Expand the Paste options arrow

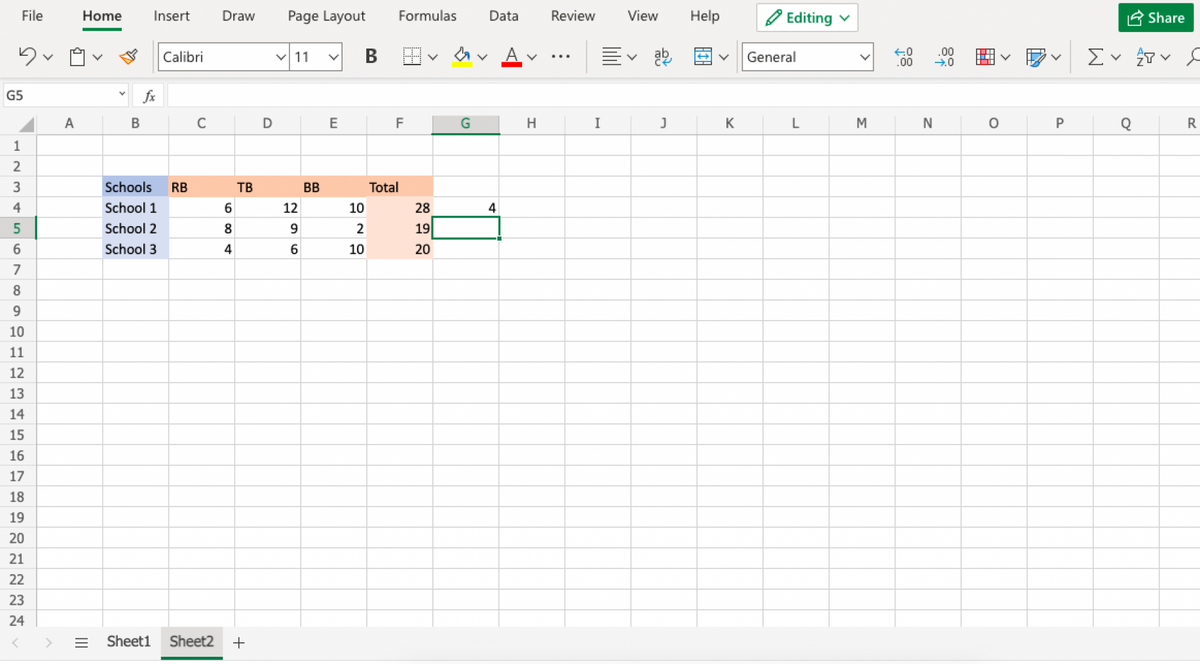coord(96,57)
